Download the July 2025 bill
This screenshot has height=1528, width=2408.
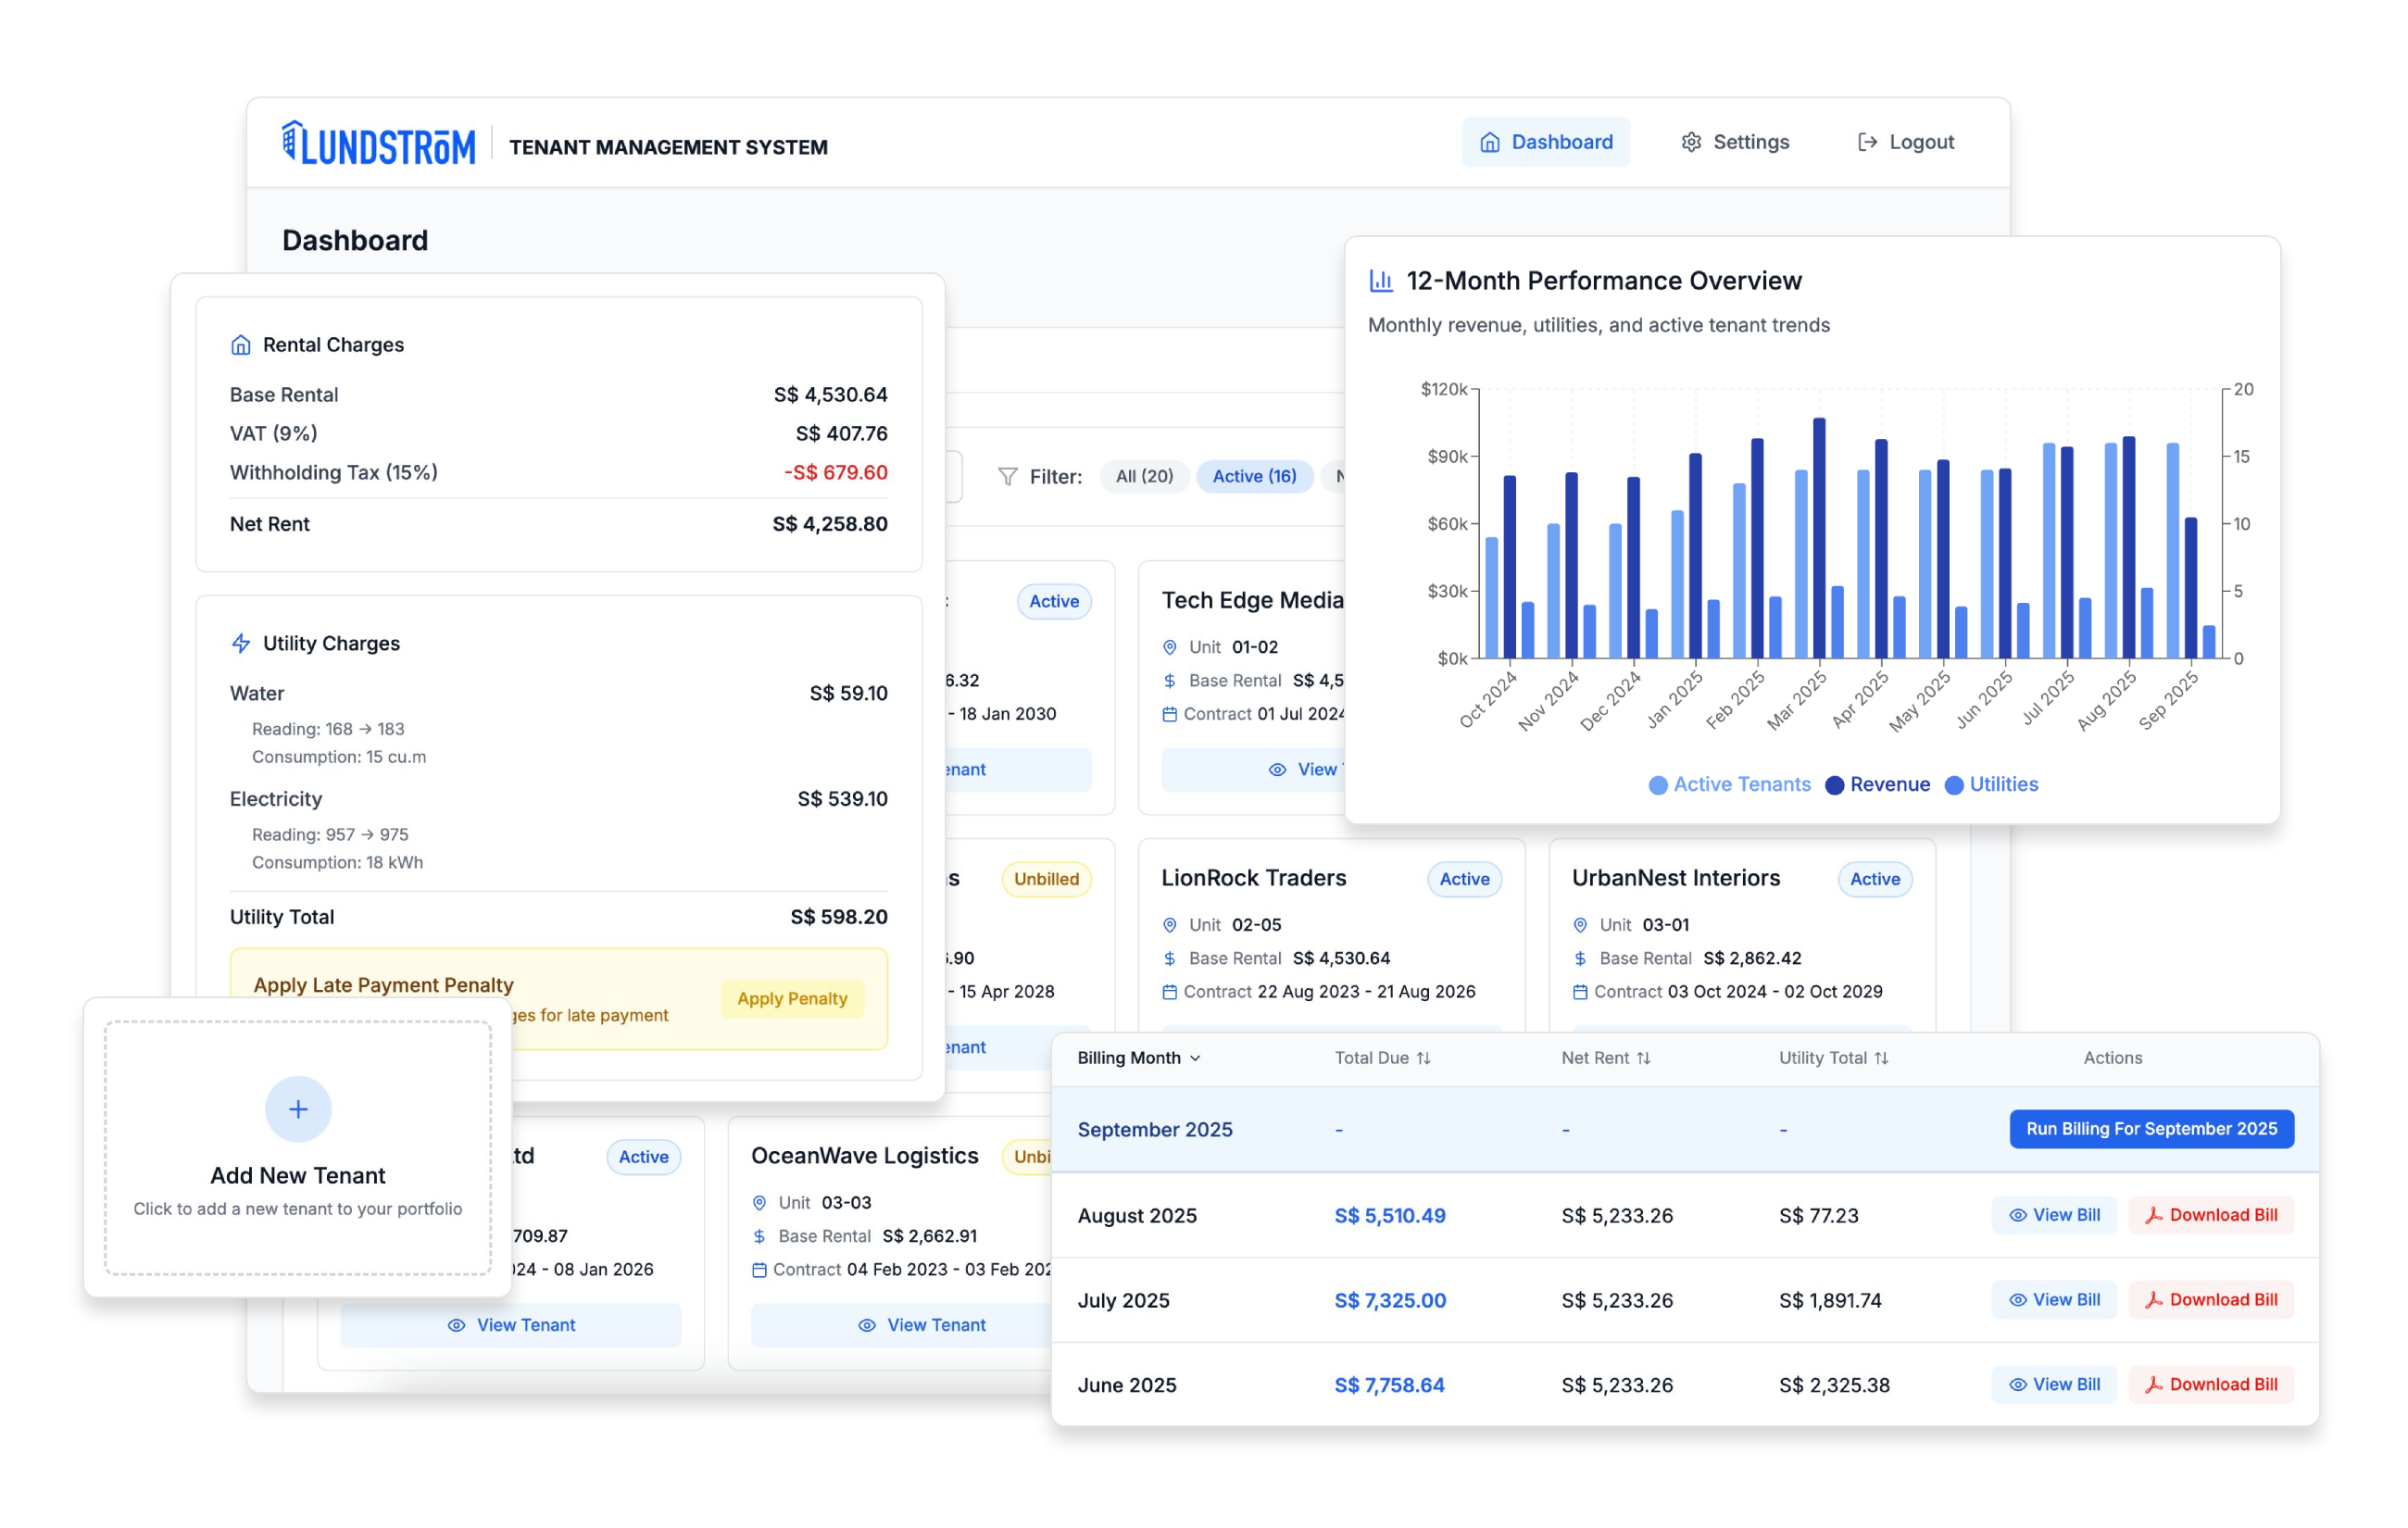tap(2211, 1300)
